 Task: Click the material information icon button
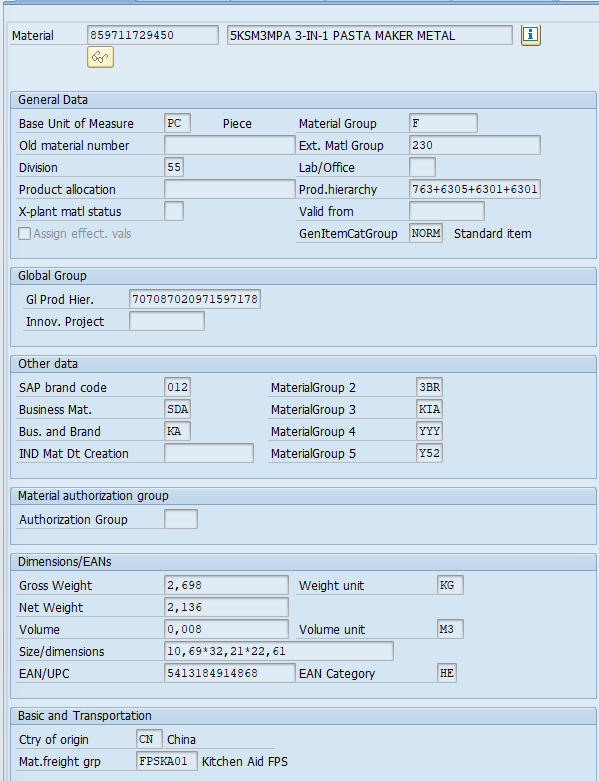point(531,35)
